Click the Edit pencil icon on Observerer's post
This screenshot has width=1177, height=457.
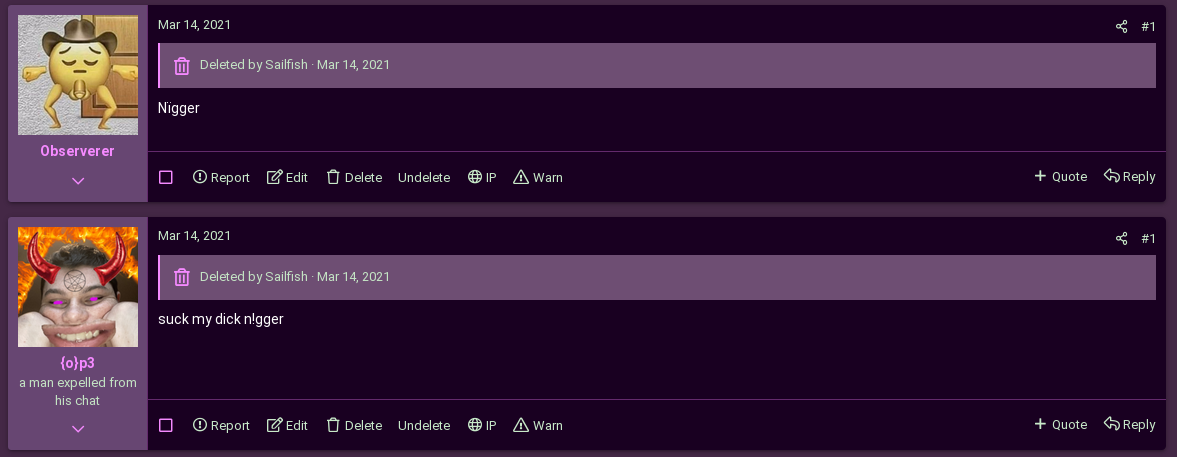click(x=275, y=177)
